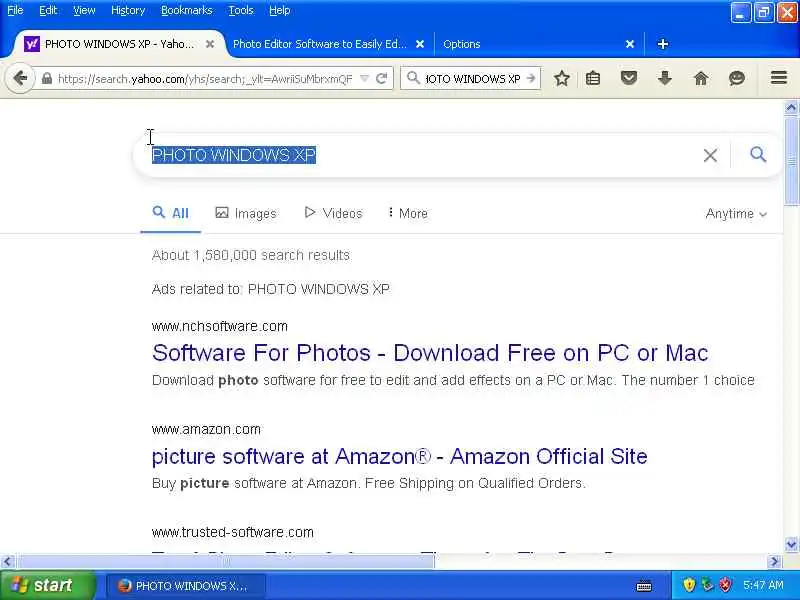The height and width of the screenshot is (600, 800).
Task: Click the horizontal scrollbar left arrow
Action: point(7,561)
